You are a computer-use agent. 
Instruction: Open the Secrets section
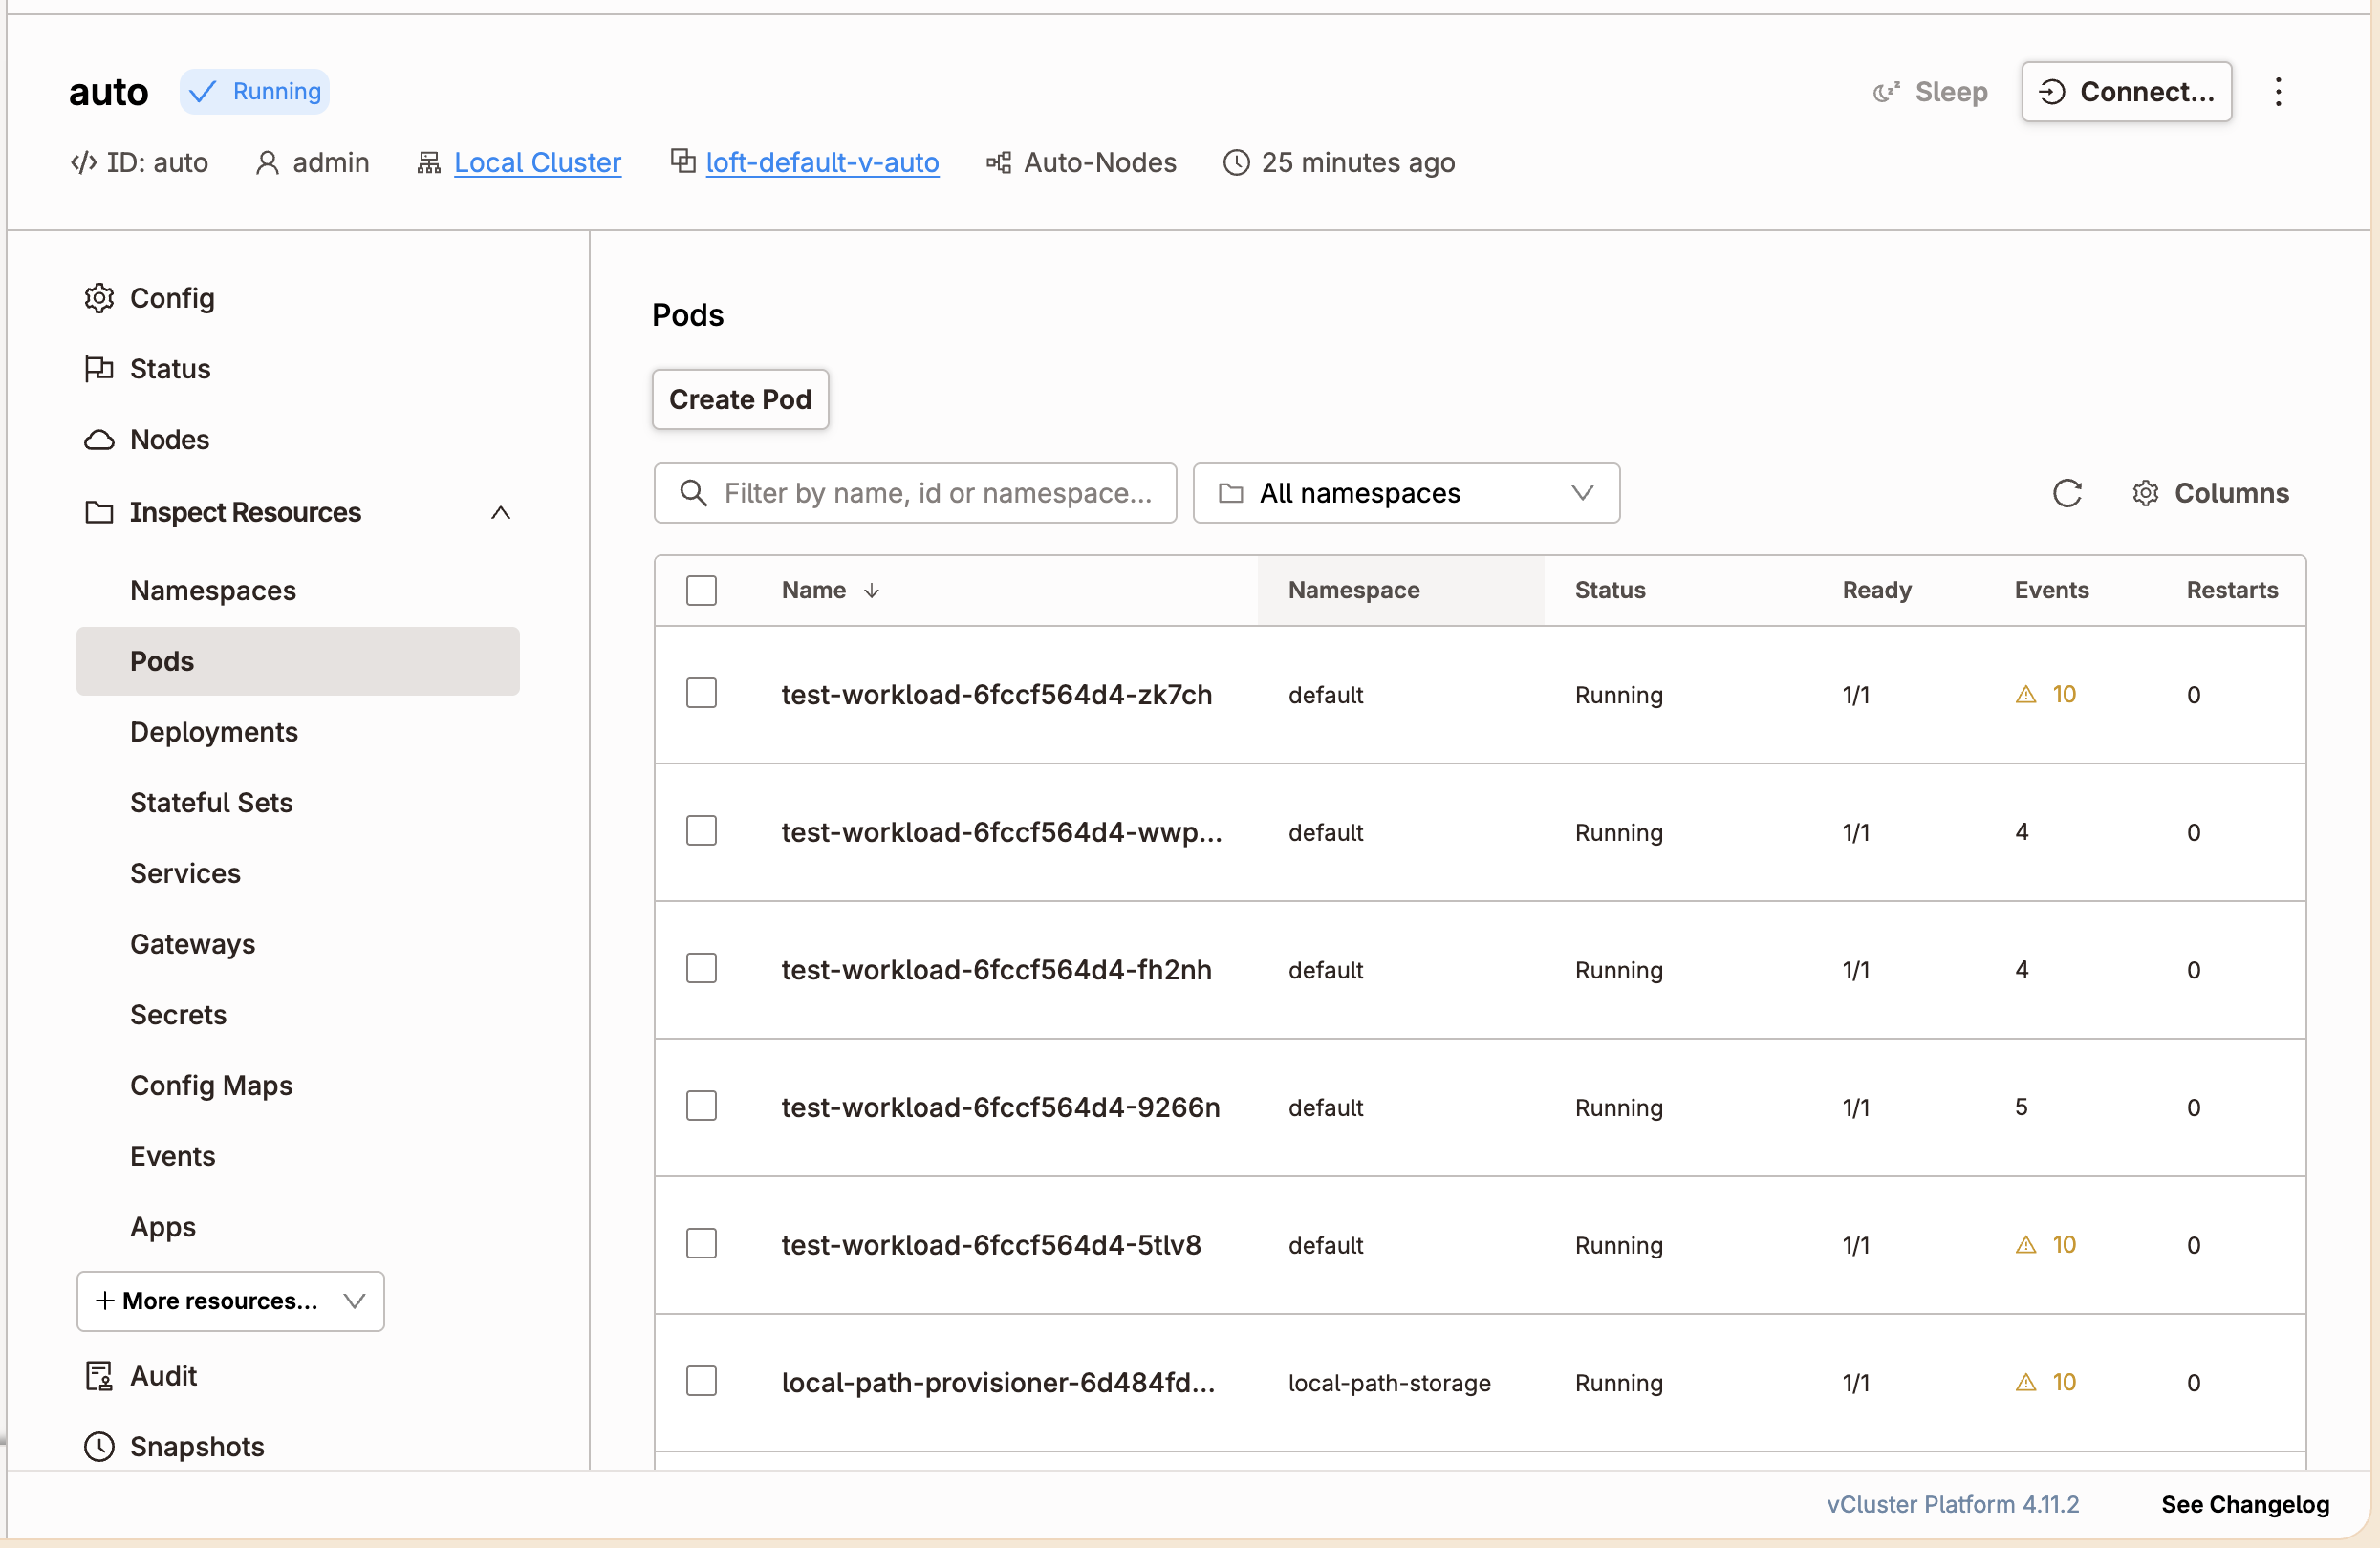coord(178,1015)
